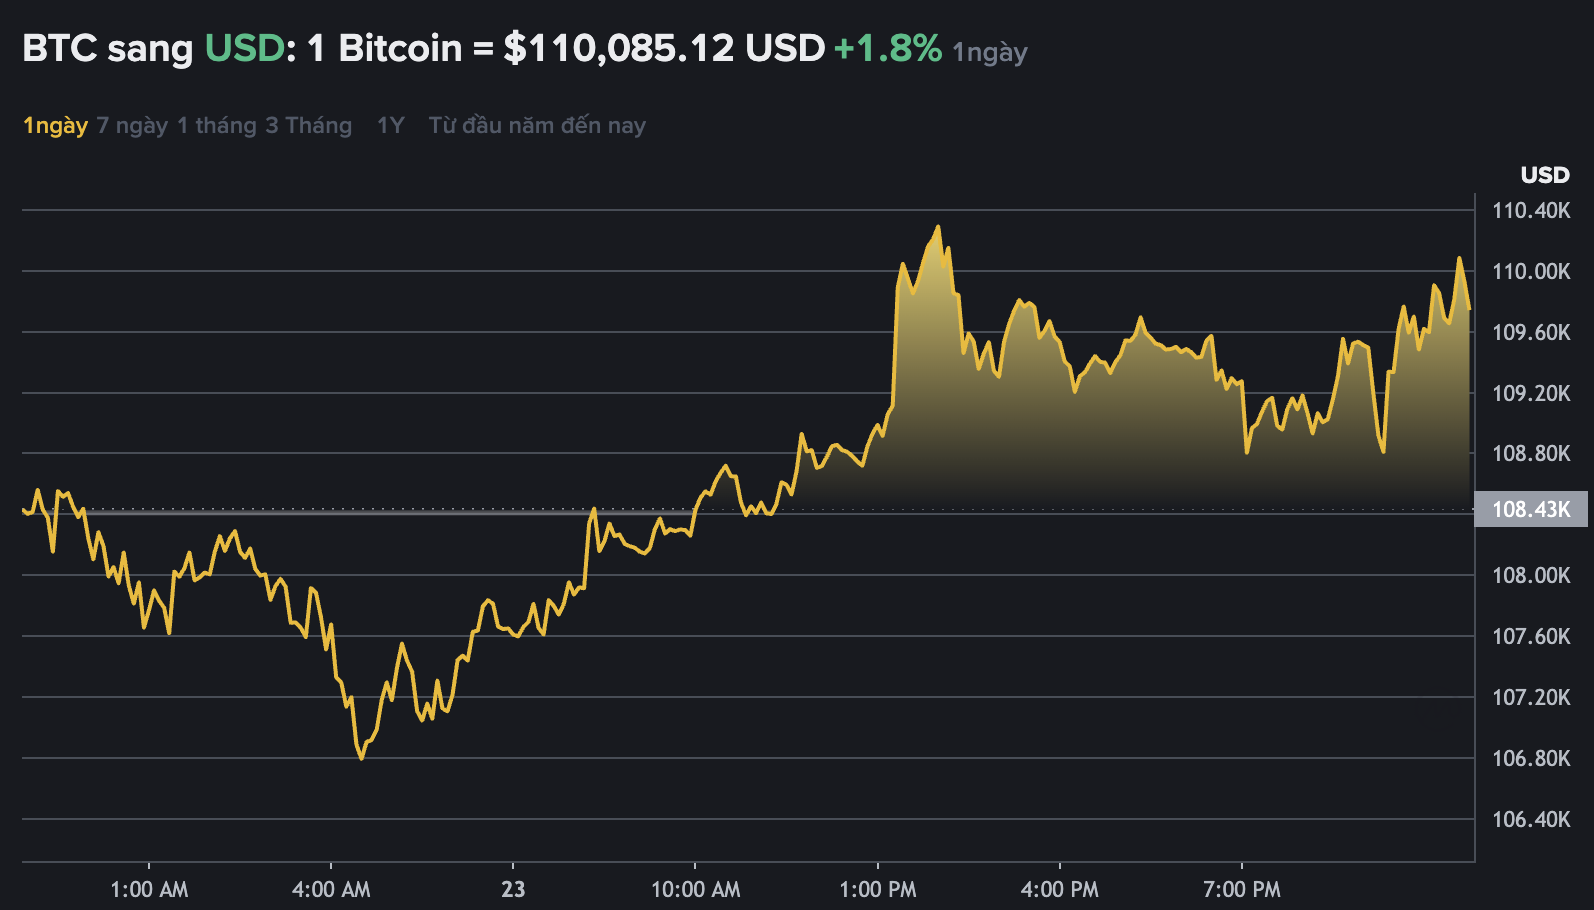Click the +1.8% change percentage
Image resolution: width=1594 pixels, height=910 pixels.
887,48
